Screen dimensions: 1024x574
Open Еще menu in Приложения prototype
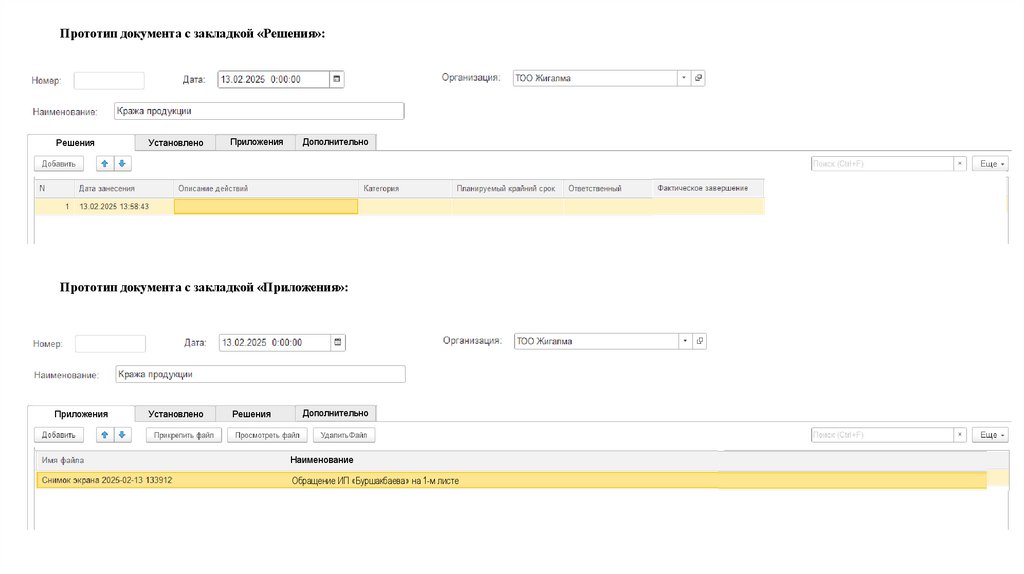point(991,435)
